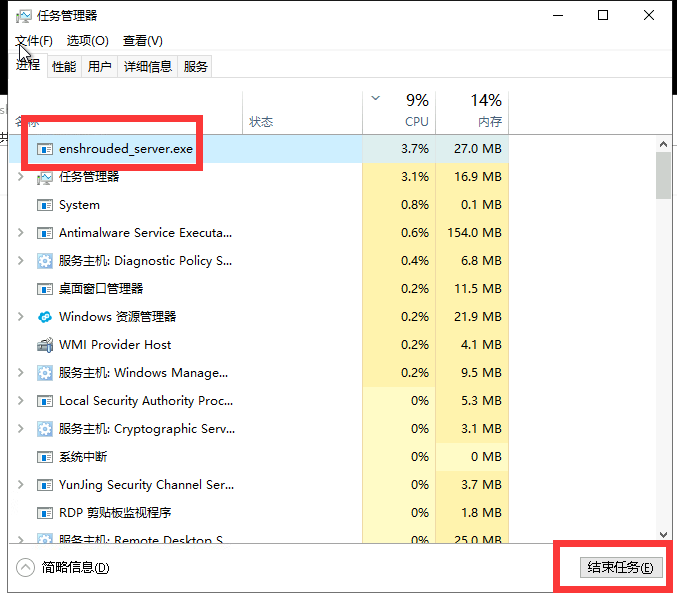Click the 3.7% CPU value
The image size is (677, 595).
coord(414,149)
